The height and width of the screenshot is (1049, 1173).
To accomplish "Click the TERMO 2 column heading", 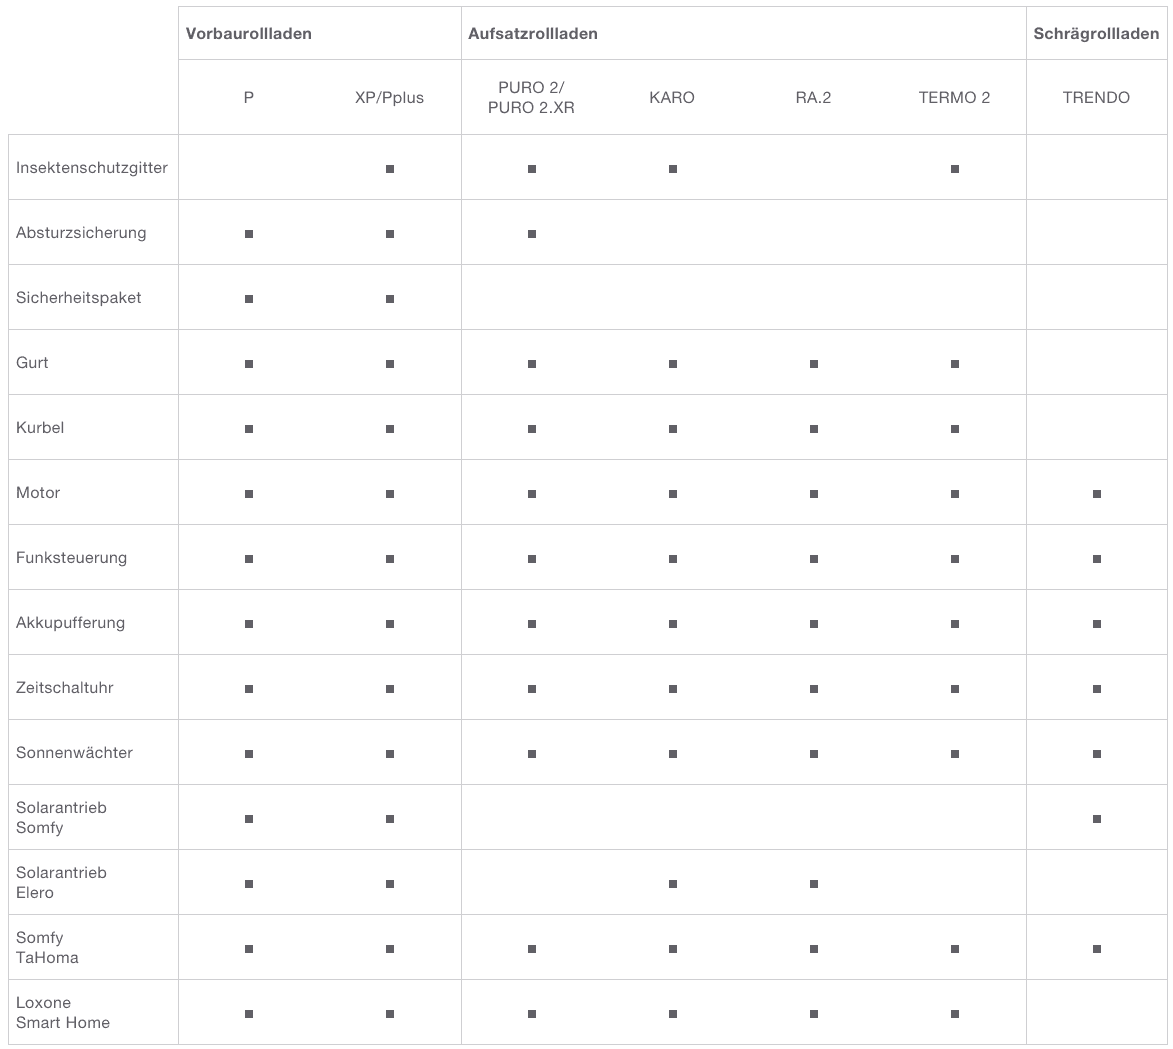I will pyautogui.click(x=955, y=97).
